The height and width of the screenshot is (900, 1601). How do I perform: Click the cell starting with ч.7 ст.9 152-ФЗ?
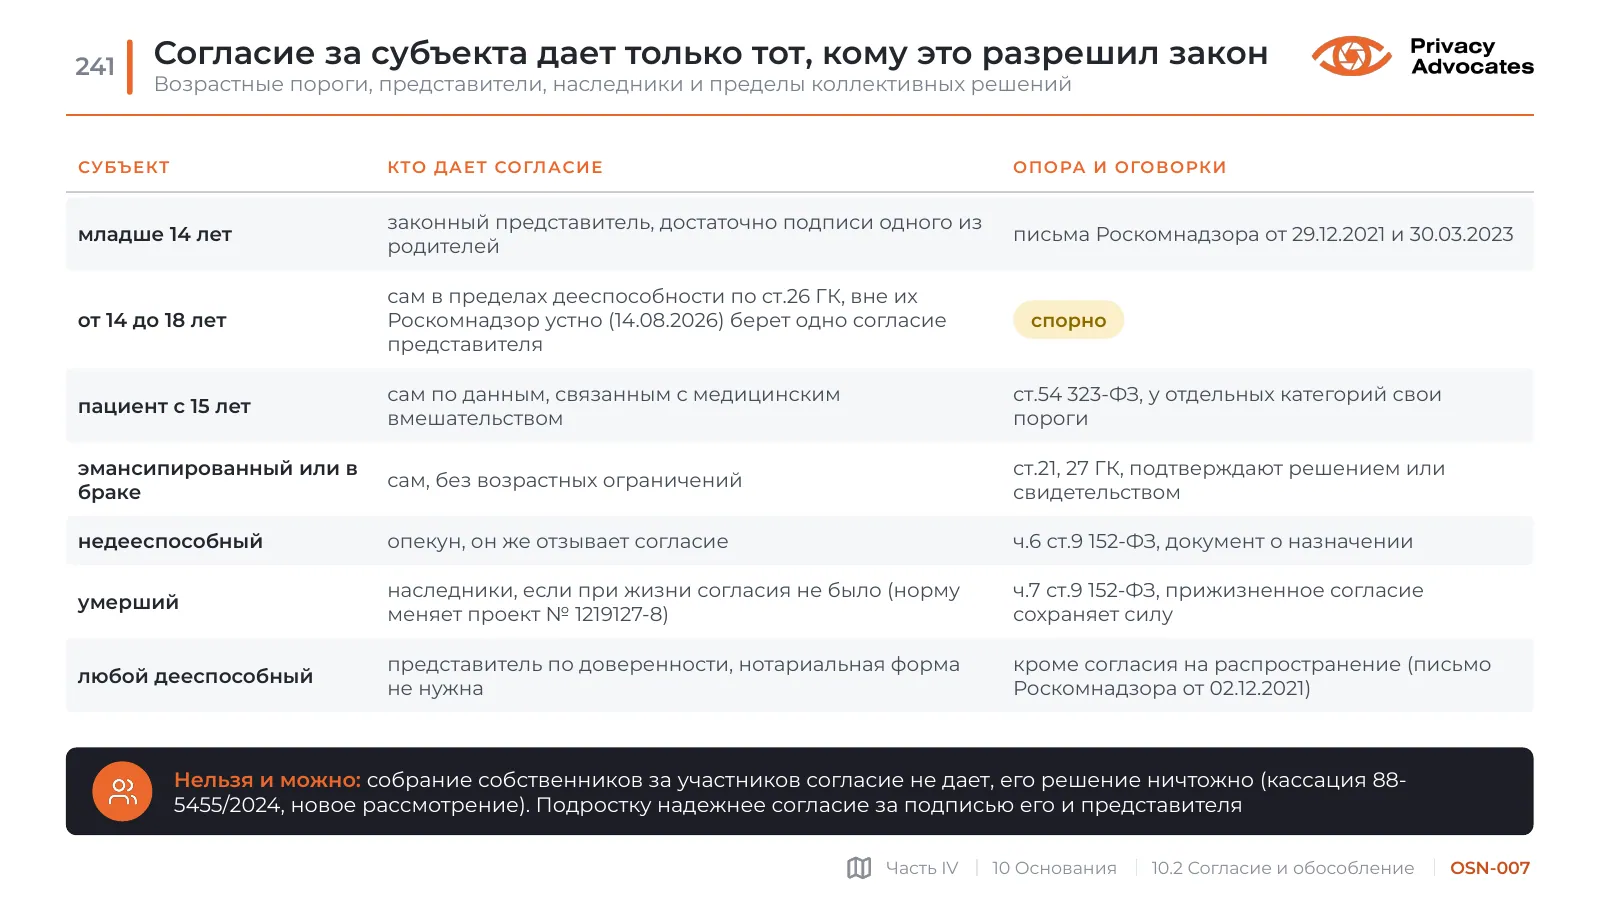[1218, 602]
